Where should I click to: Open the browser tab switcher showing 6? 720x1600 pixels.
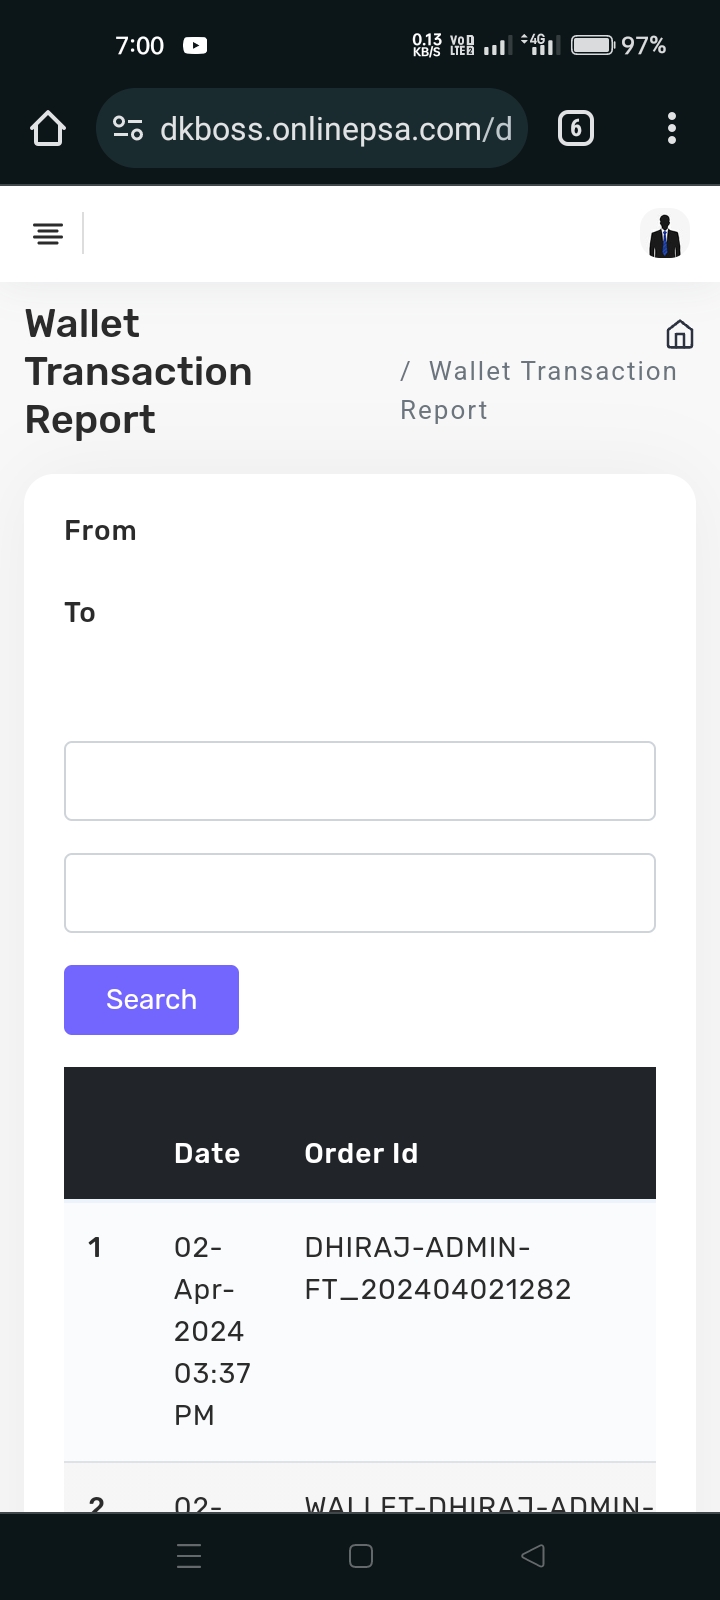coord(575,129)
